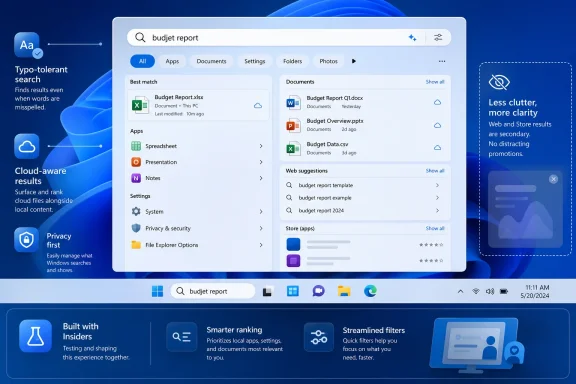Viewport: 576px width, 384px height.
Task: Expand the File Explorer Options chevron
Action: click(261, 245)
